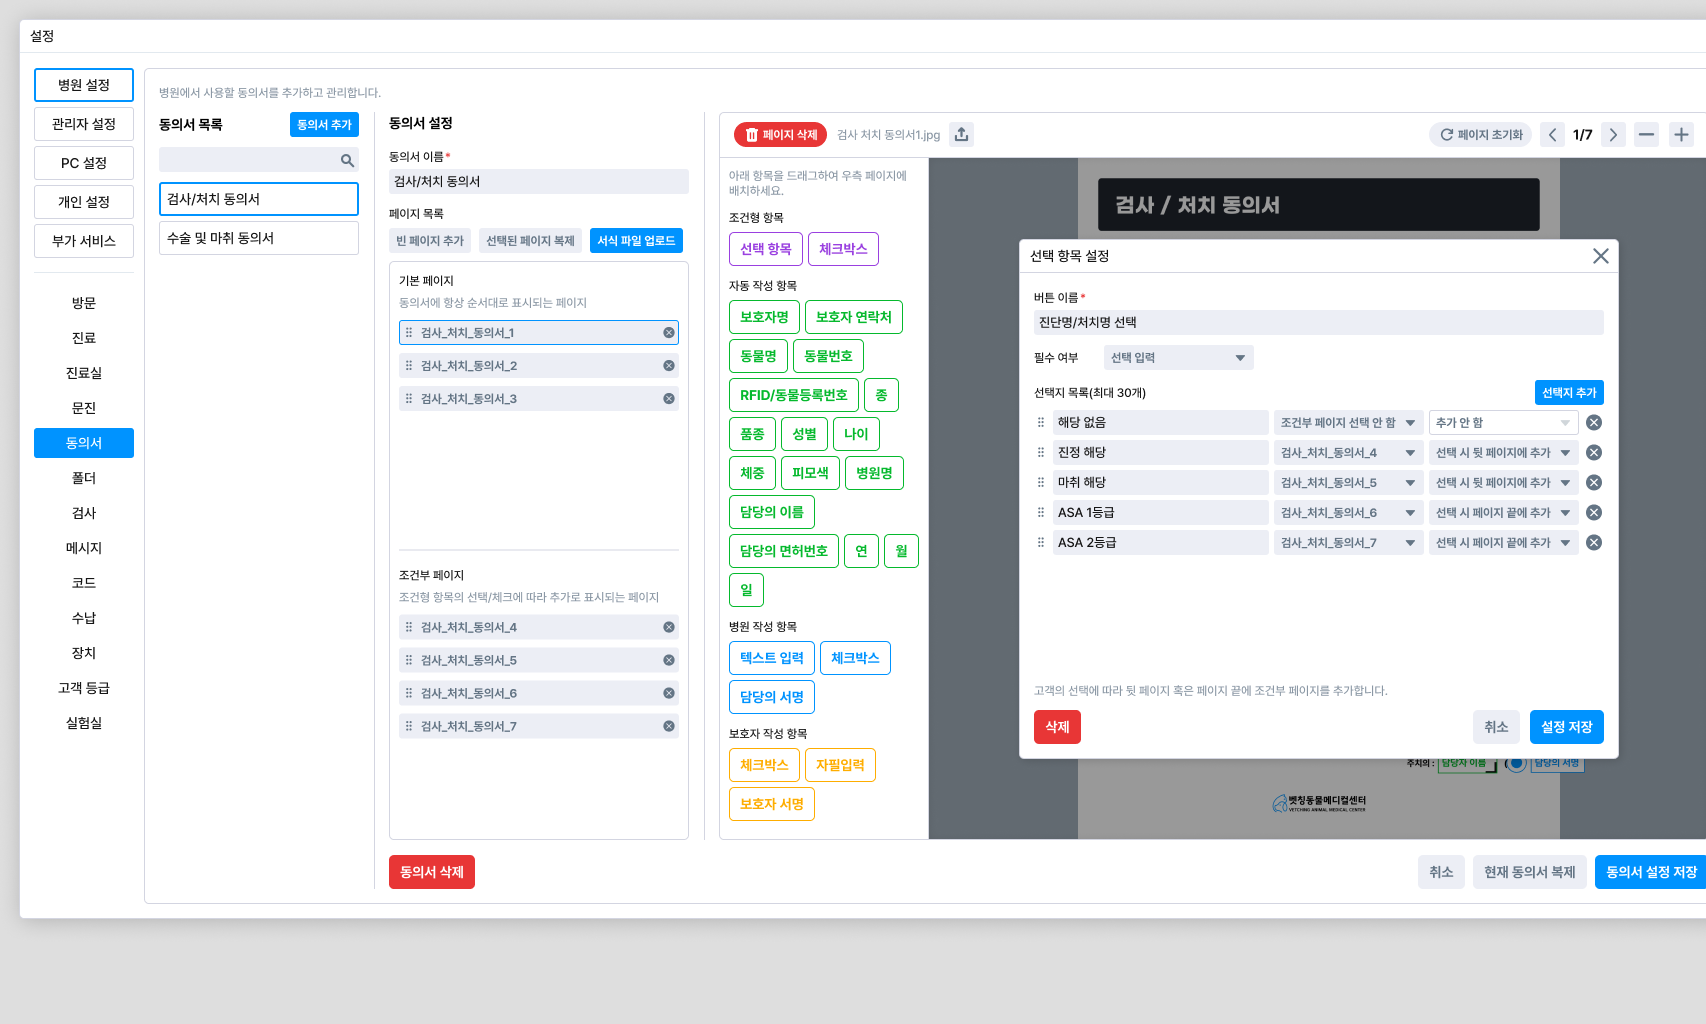
Task: Open the 필수 여부 dropdown 선택 입력
Action: [x=1178, y=357]
